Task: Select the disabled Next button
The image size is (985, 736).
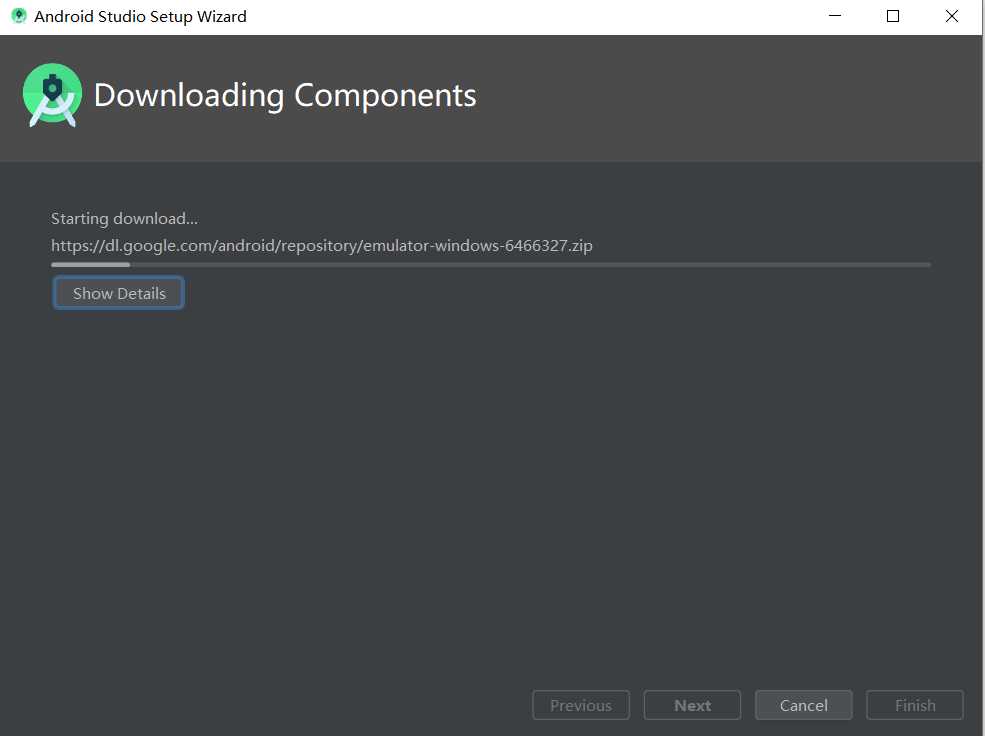Action: (x=692, y=705)
